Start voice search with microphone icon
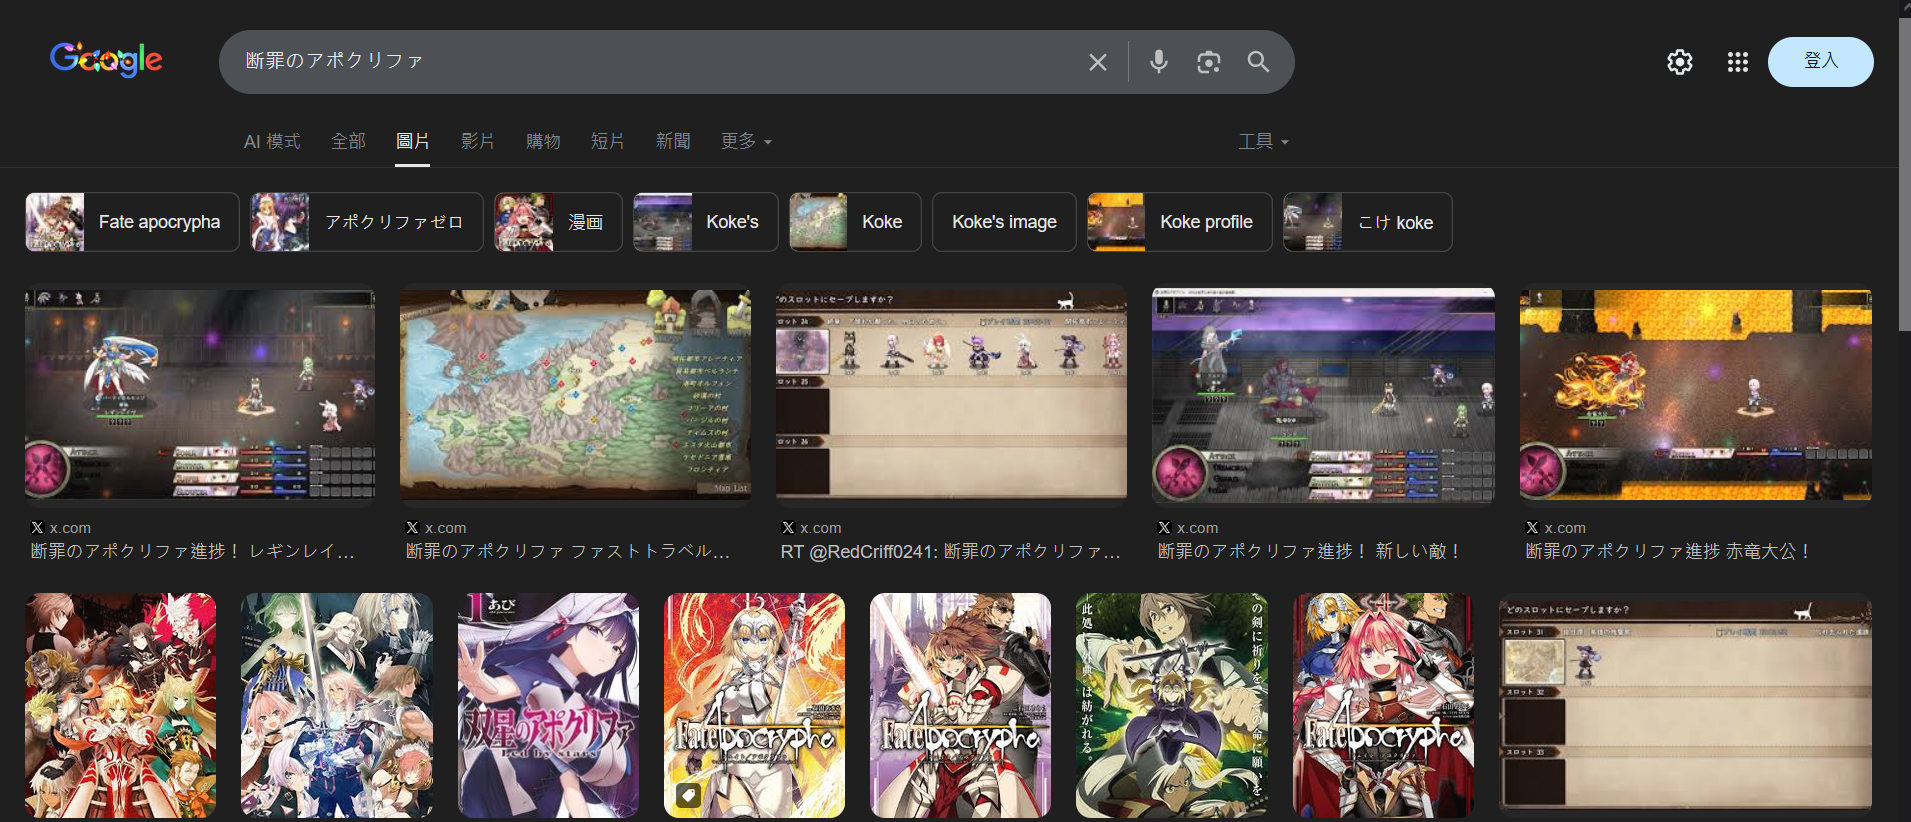The image size is (1911, 822). click(x=1158, y=62)
